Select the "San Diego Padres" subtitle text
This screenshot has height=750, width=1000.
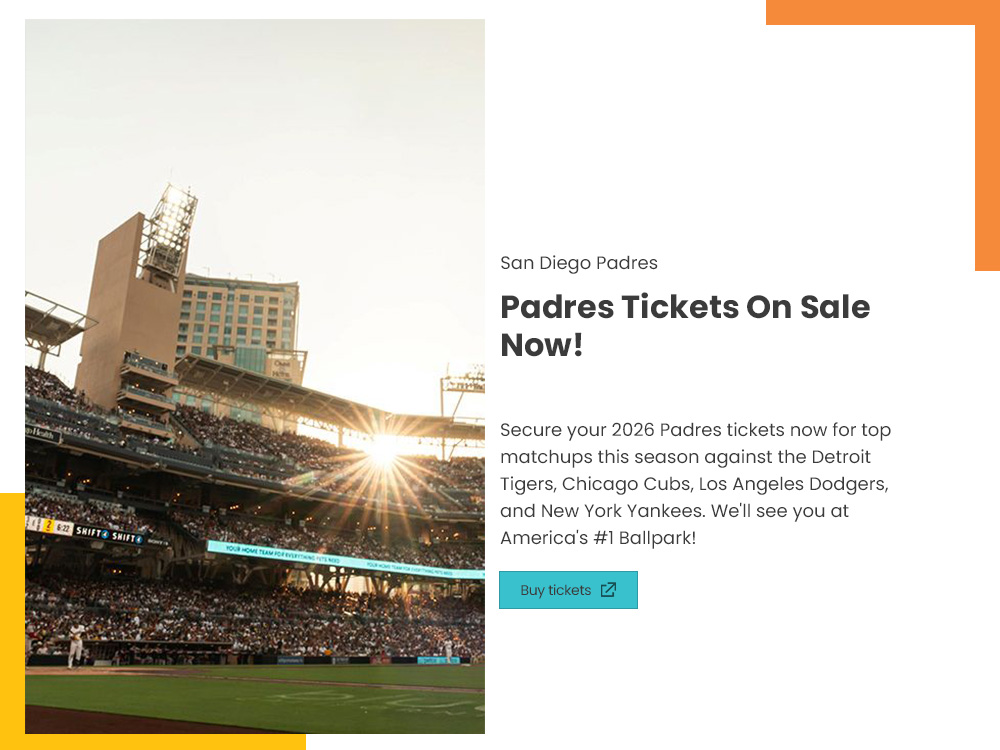coord(579,263)
